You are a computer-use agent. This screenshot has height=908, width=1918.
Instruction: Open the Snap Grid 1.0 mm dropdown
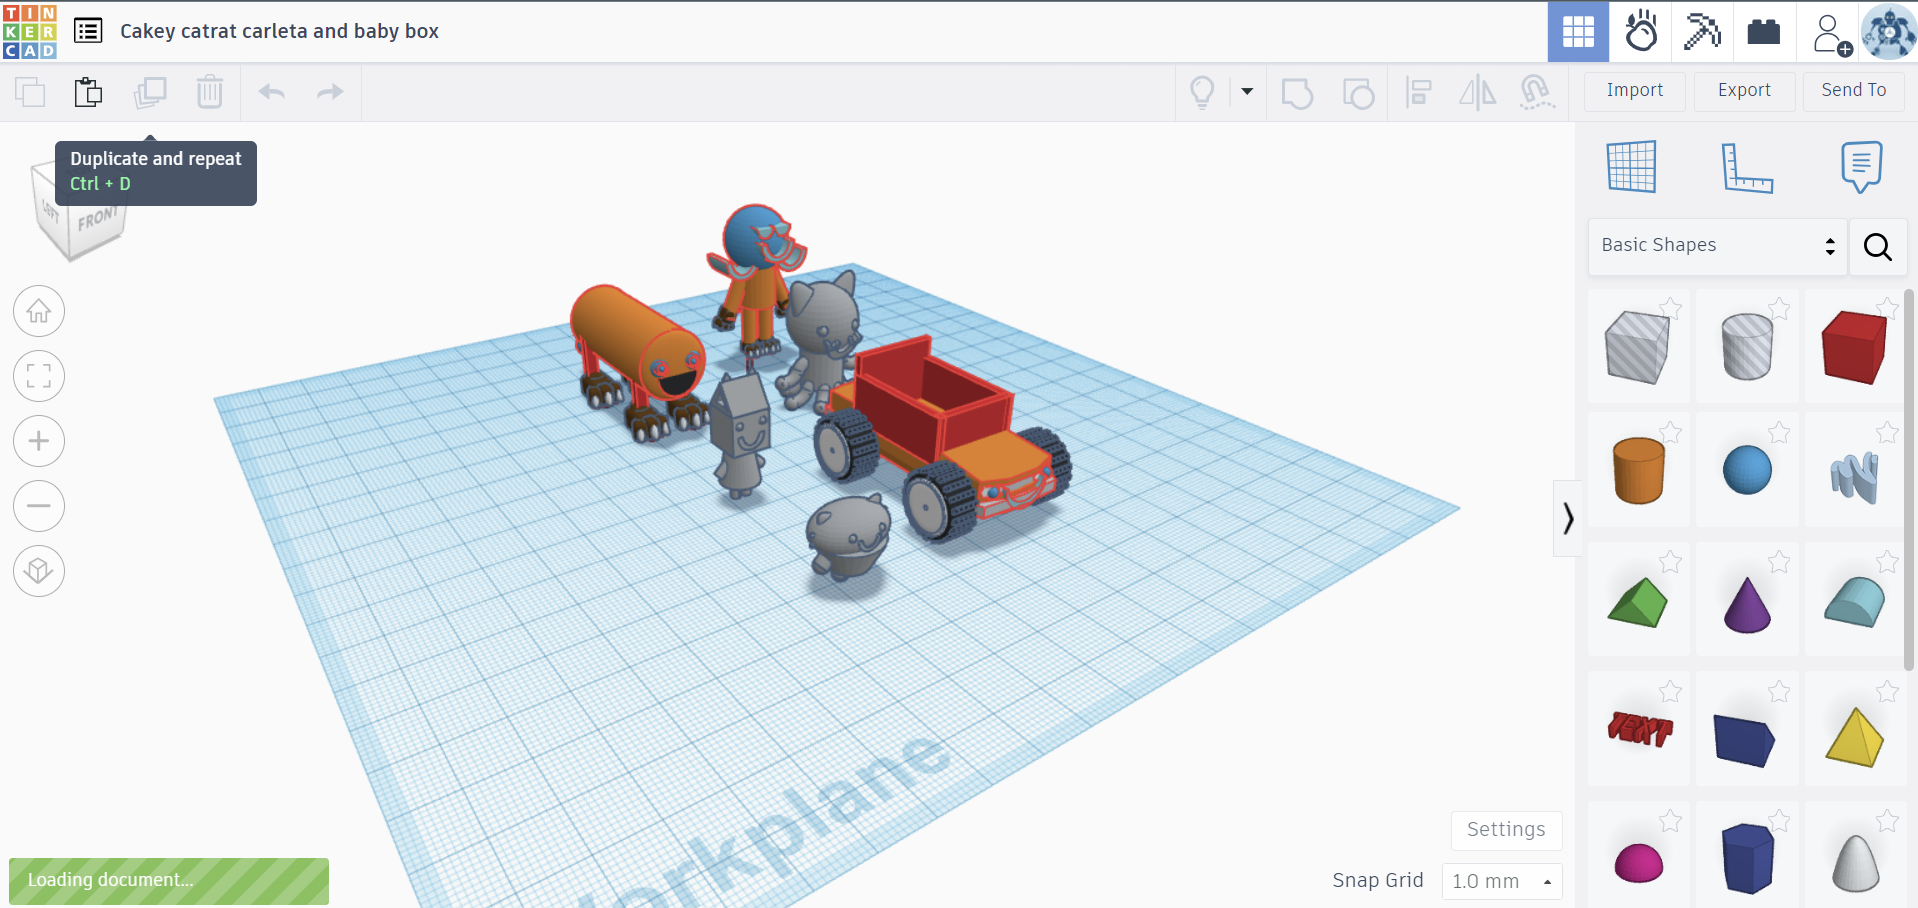click(1501, 881)
